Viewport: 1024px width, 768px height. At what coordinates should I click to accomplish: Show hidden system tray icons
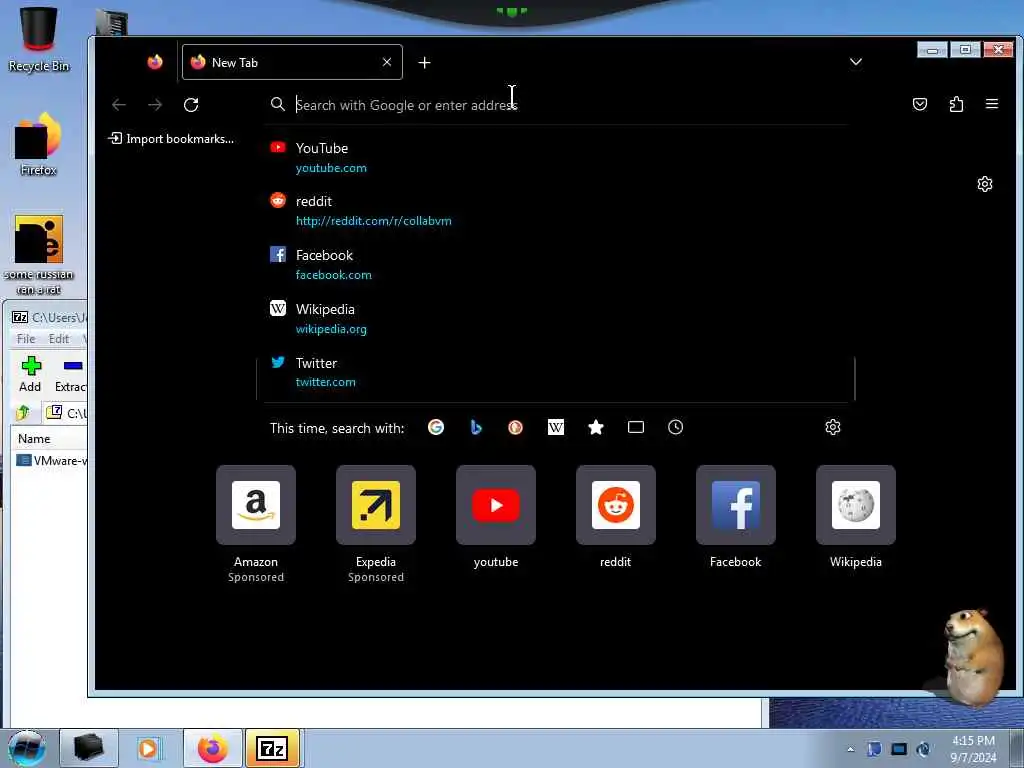pos(850,749)
